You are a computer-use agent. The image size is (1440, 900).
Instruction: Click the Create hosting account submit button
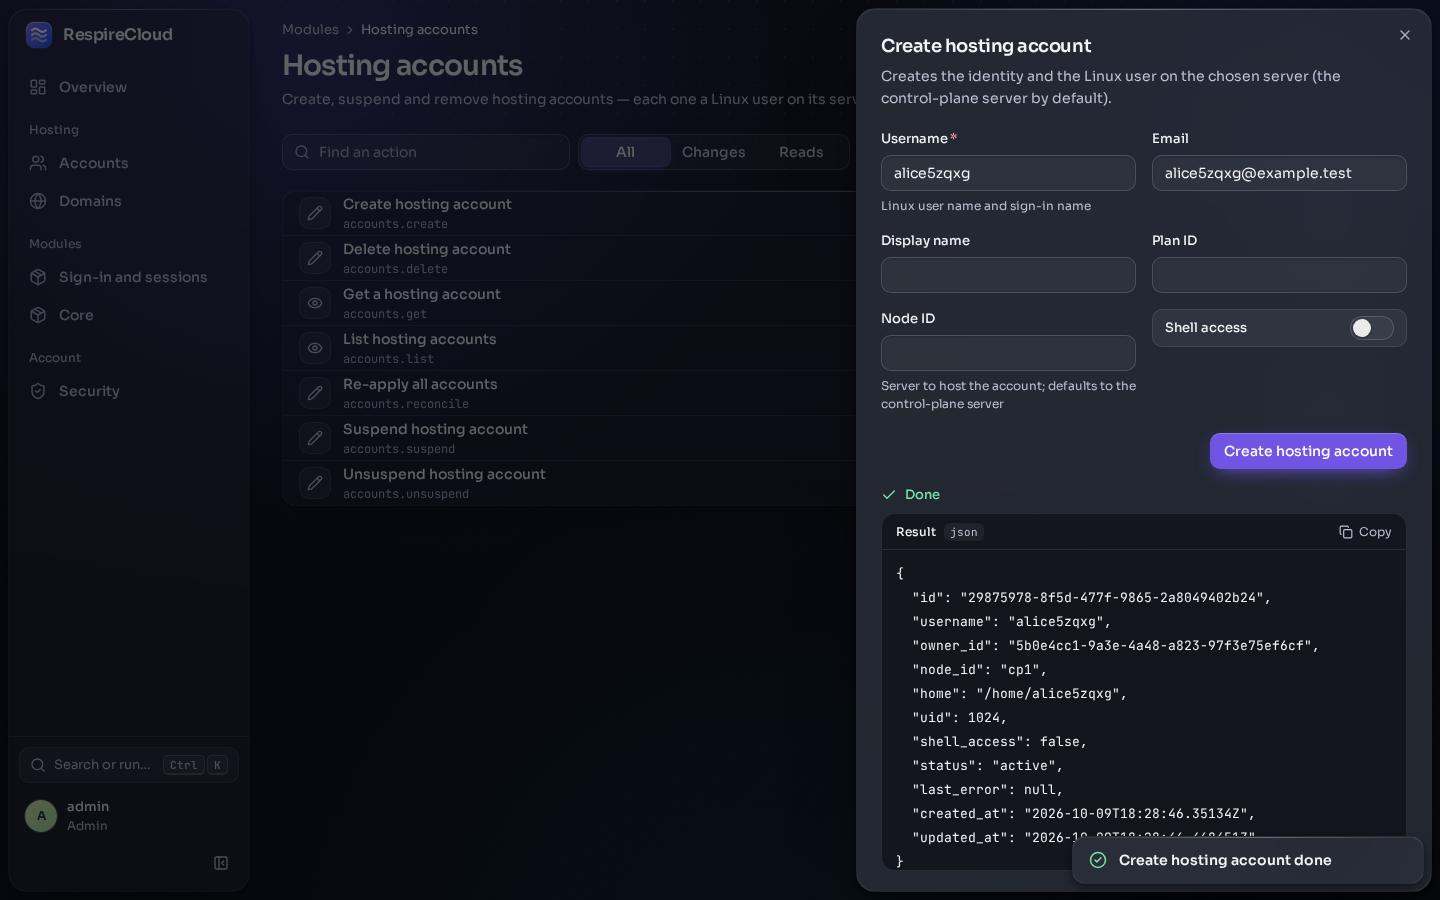tap(1308, 451)
